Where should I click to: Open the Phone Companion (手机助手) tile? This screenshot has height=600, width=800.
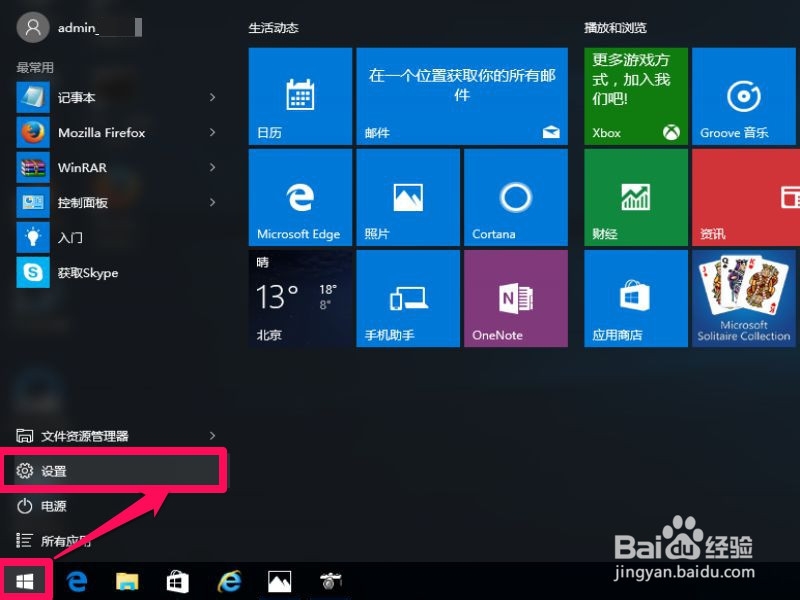(408, 298)
